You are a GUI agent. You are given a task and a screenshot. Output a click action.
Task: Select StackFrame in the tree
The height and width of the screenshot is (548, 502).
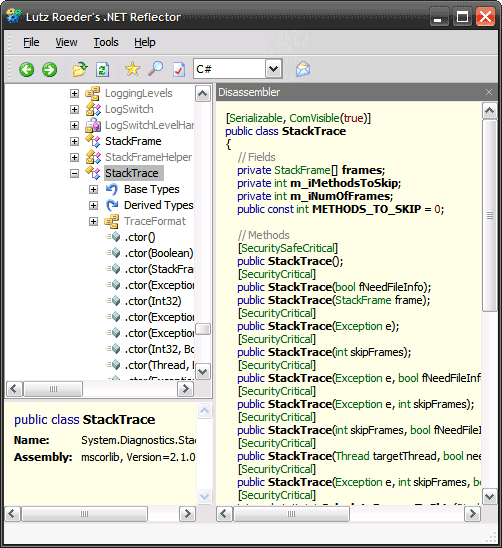pyautogui.click(x=133, y=141)
